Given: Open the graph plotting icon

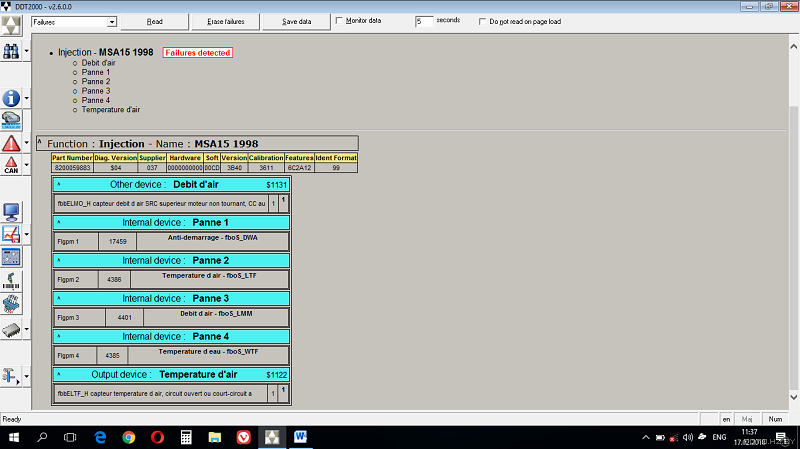Looking at the screenshot, I should coord(11,234).
